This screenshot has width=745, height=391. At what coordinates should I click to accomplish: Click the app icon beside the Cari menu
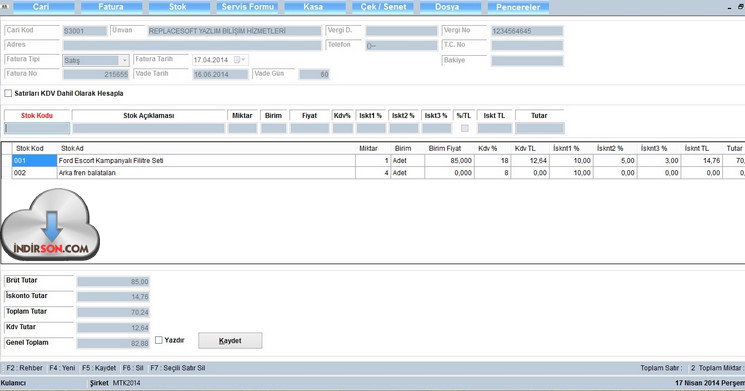pos(5,6)
